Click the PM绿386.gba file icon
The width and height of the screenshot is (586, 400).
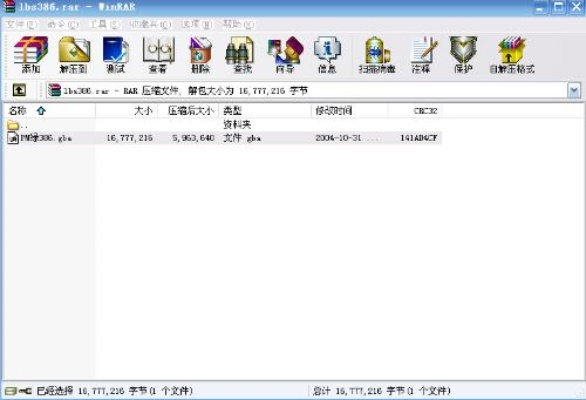tap(13, 138)
